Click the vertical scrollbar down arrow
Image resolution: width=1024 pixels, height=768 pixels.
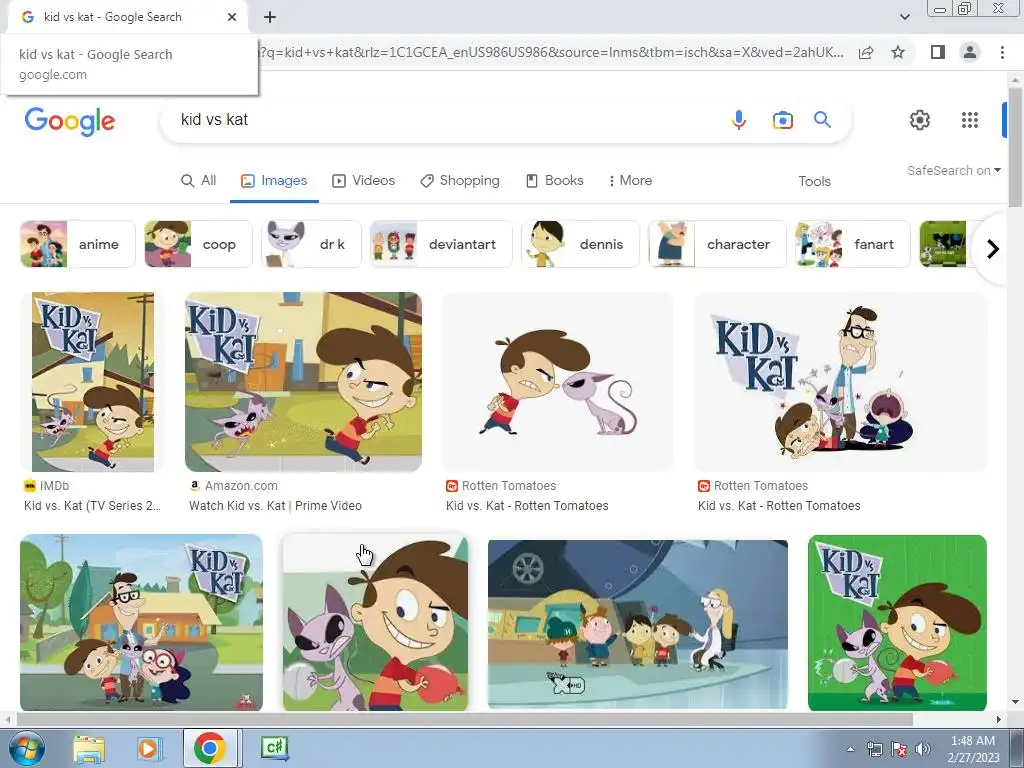[x=1015, y=703]
